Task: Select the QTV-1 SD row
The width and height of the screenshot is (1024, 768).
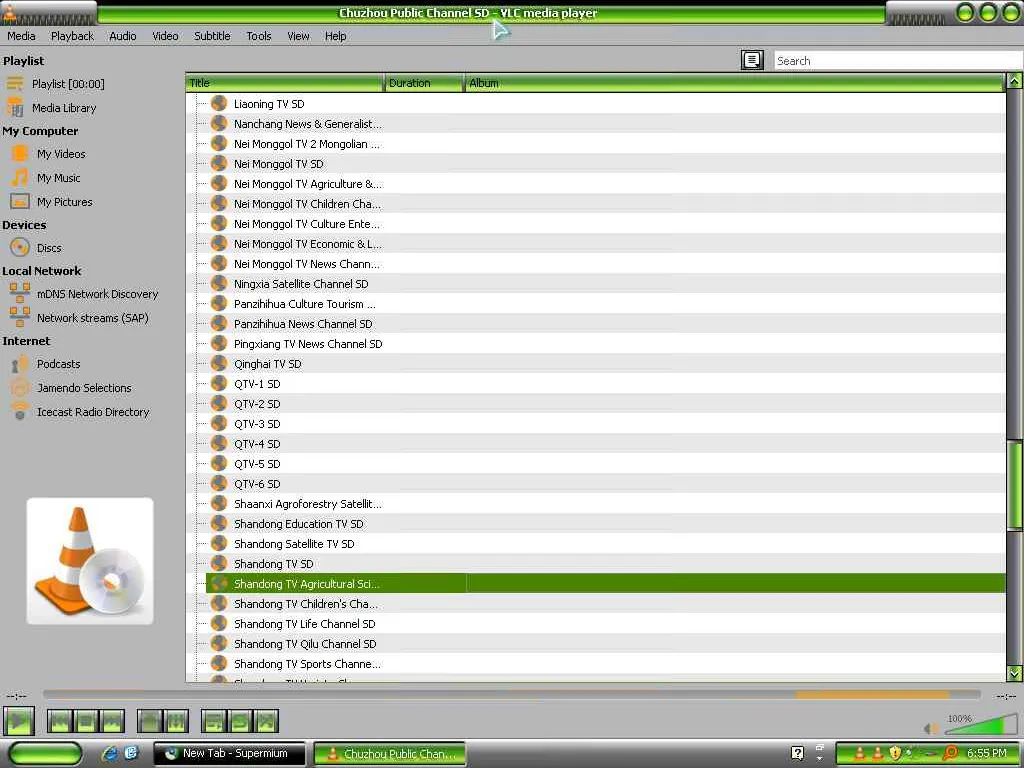Action: (x=596, y=384)
